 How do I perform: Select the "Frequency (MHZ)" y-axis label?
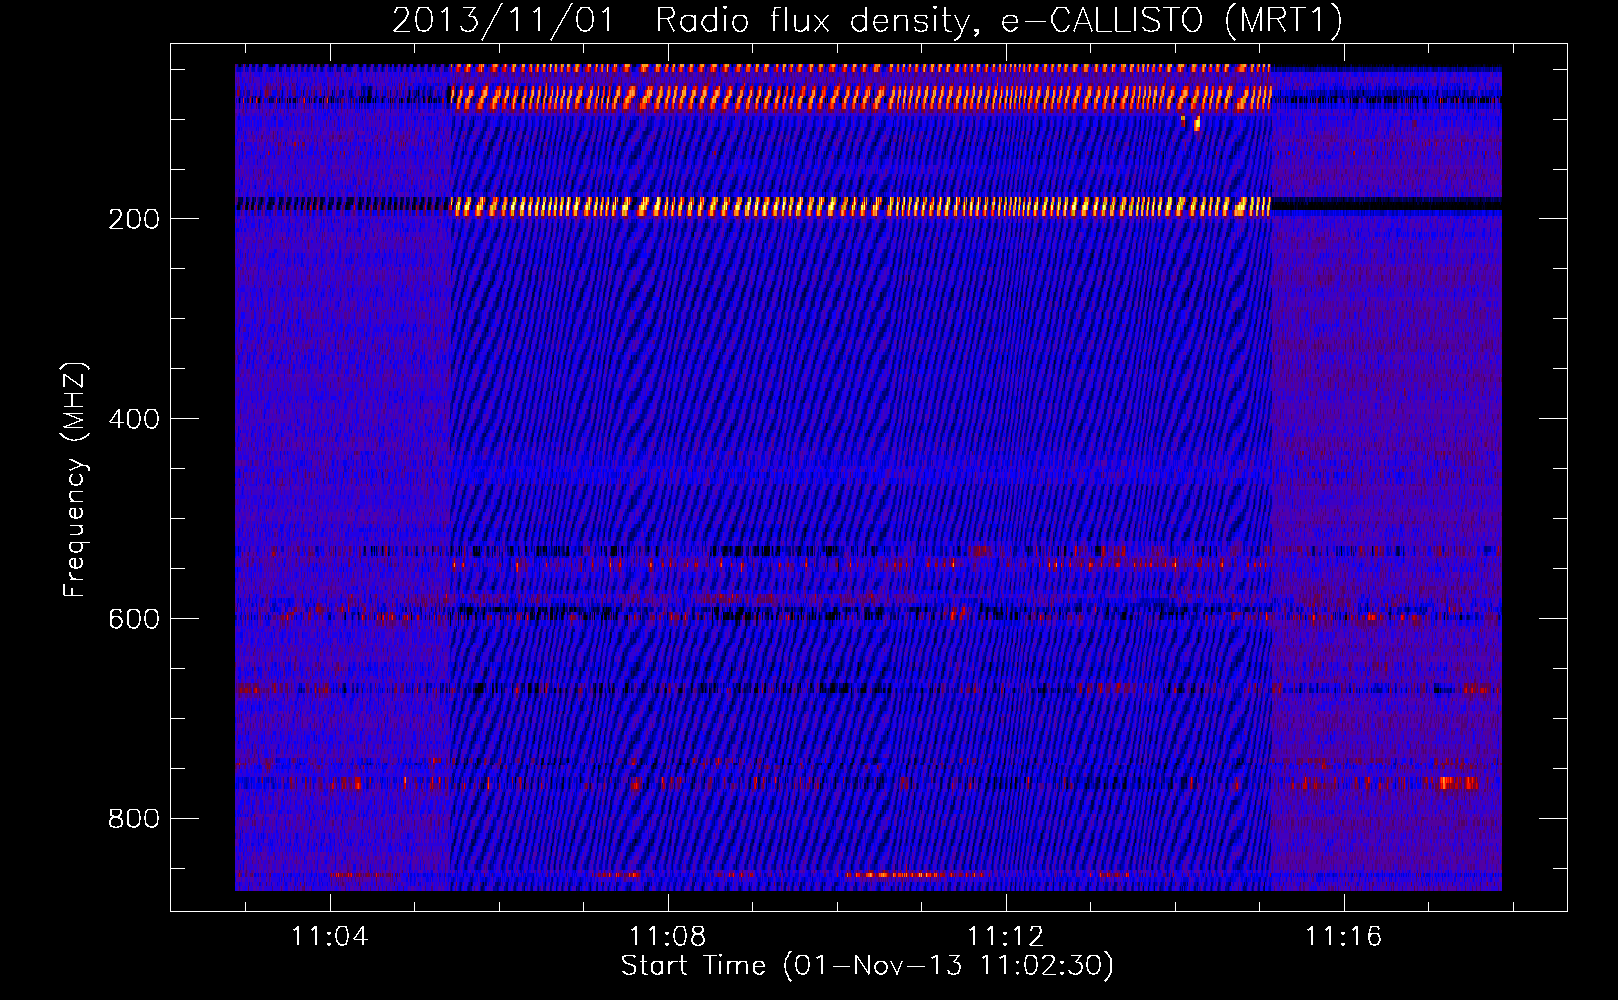pos(75,480)
